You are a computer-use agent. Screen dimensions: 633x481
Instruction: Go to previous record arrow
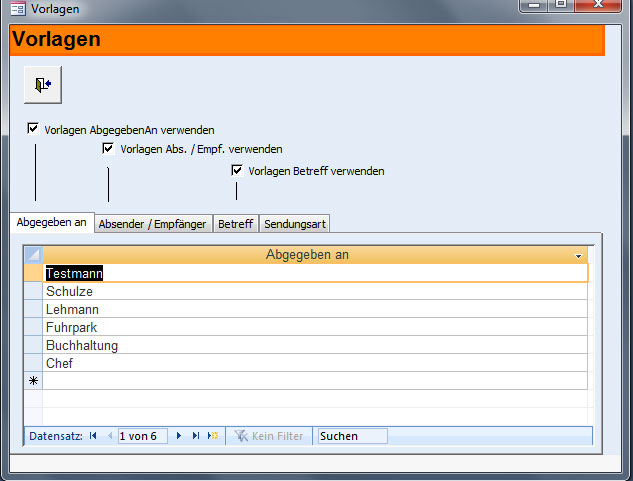[x=110, y=436]
